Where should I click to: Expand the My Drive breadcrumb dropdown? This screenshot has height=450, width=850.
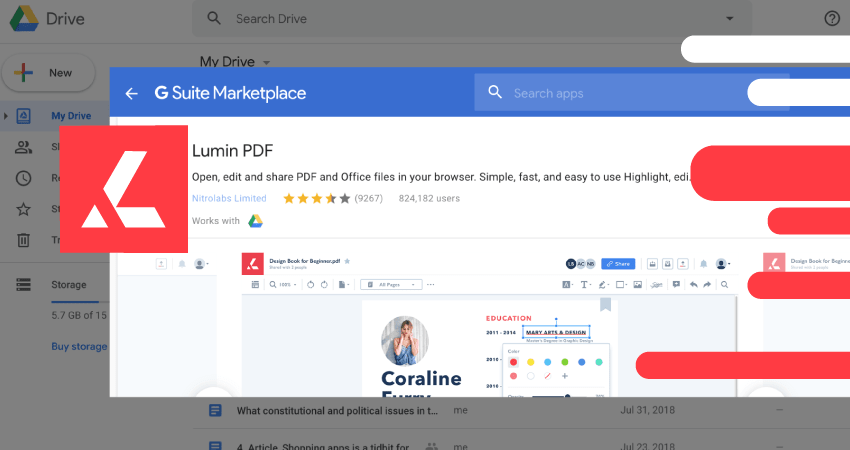click(266, 62)
